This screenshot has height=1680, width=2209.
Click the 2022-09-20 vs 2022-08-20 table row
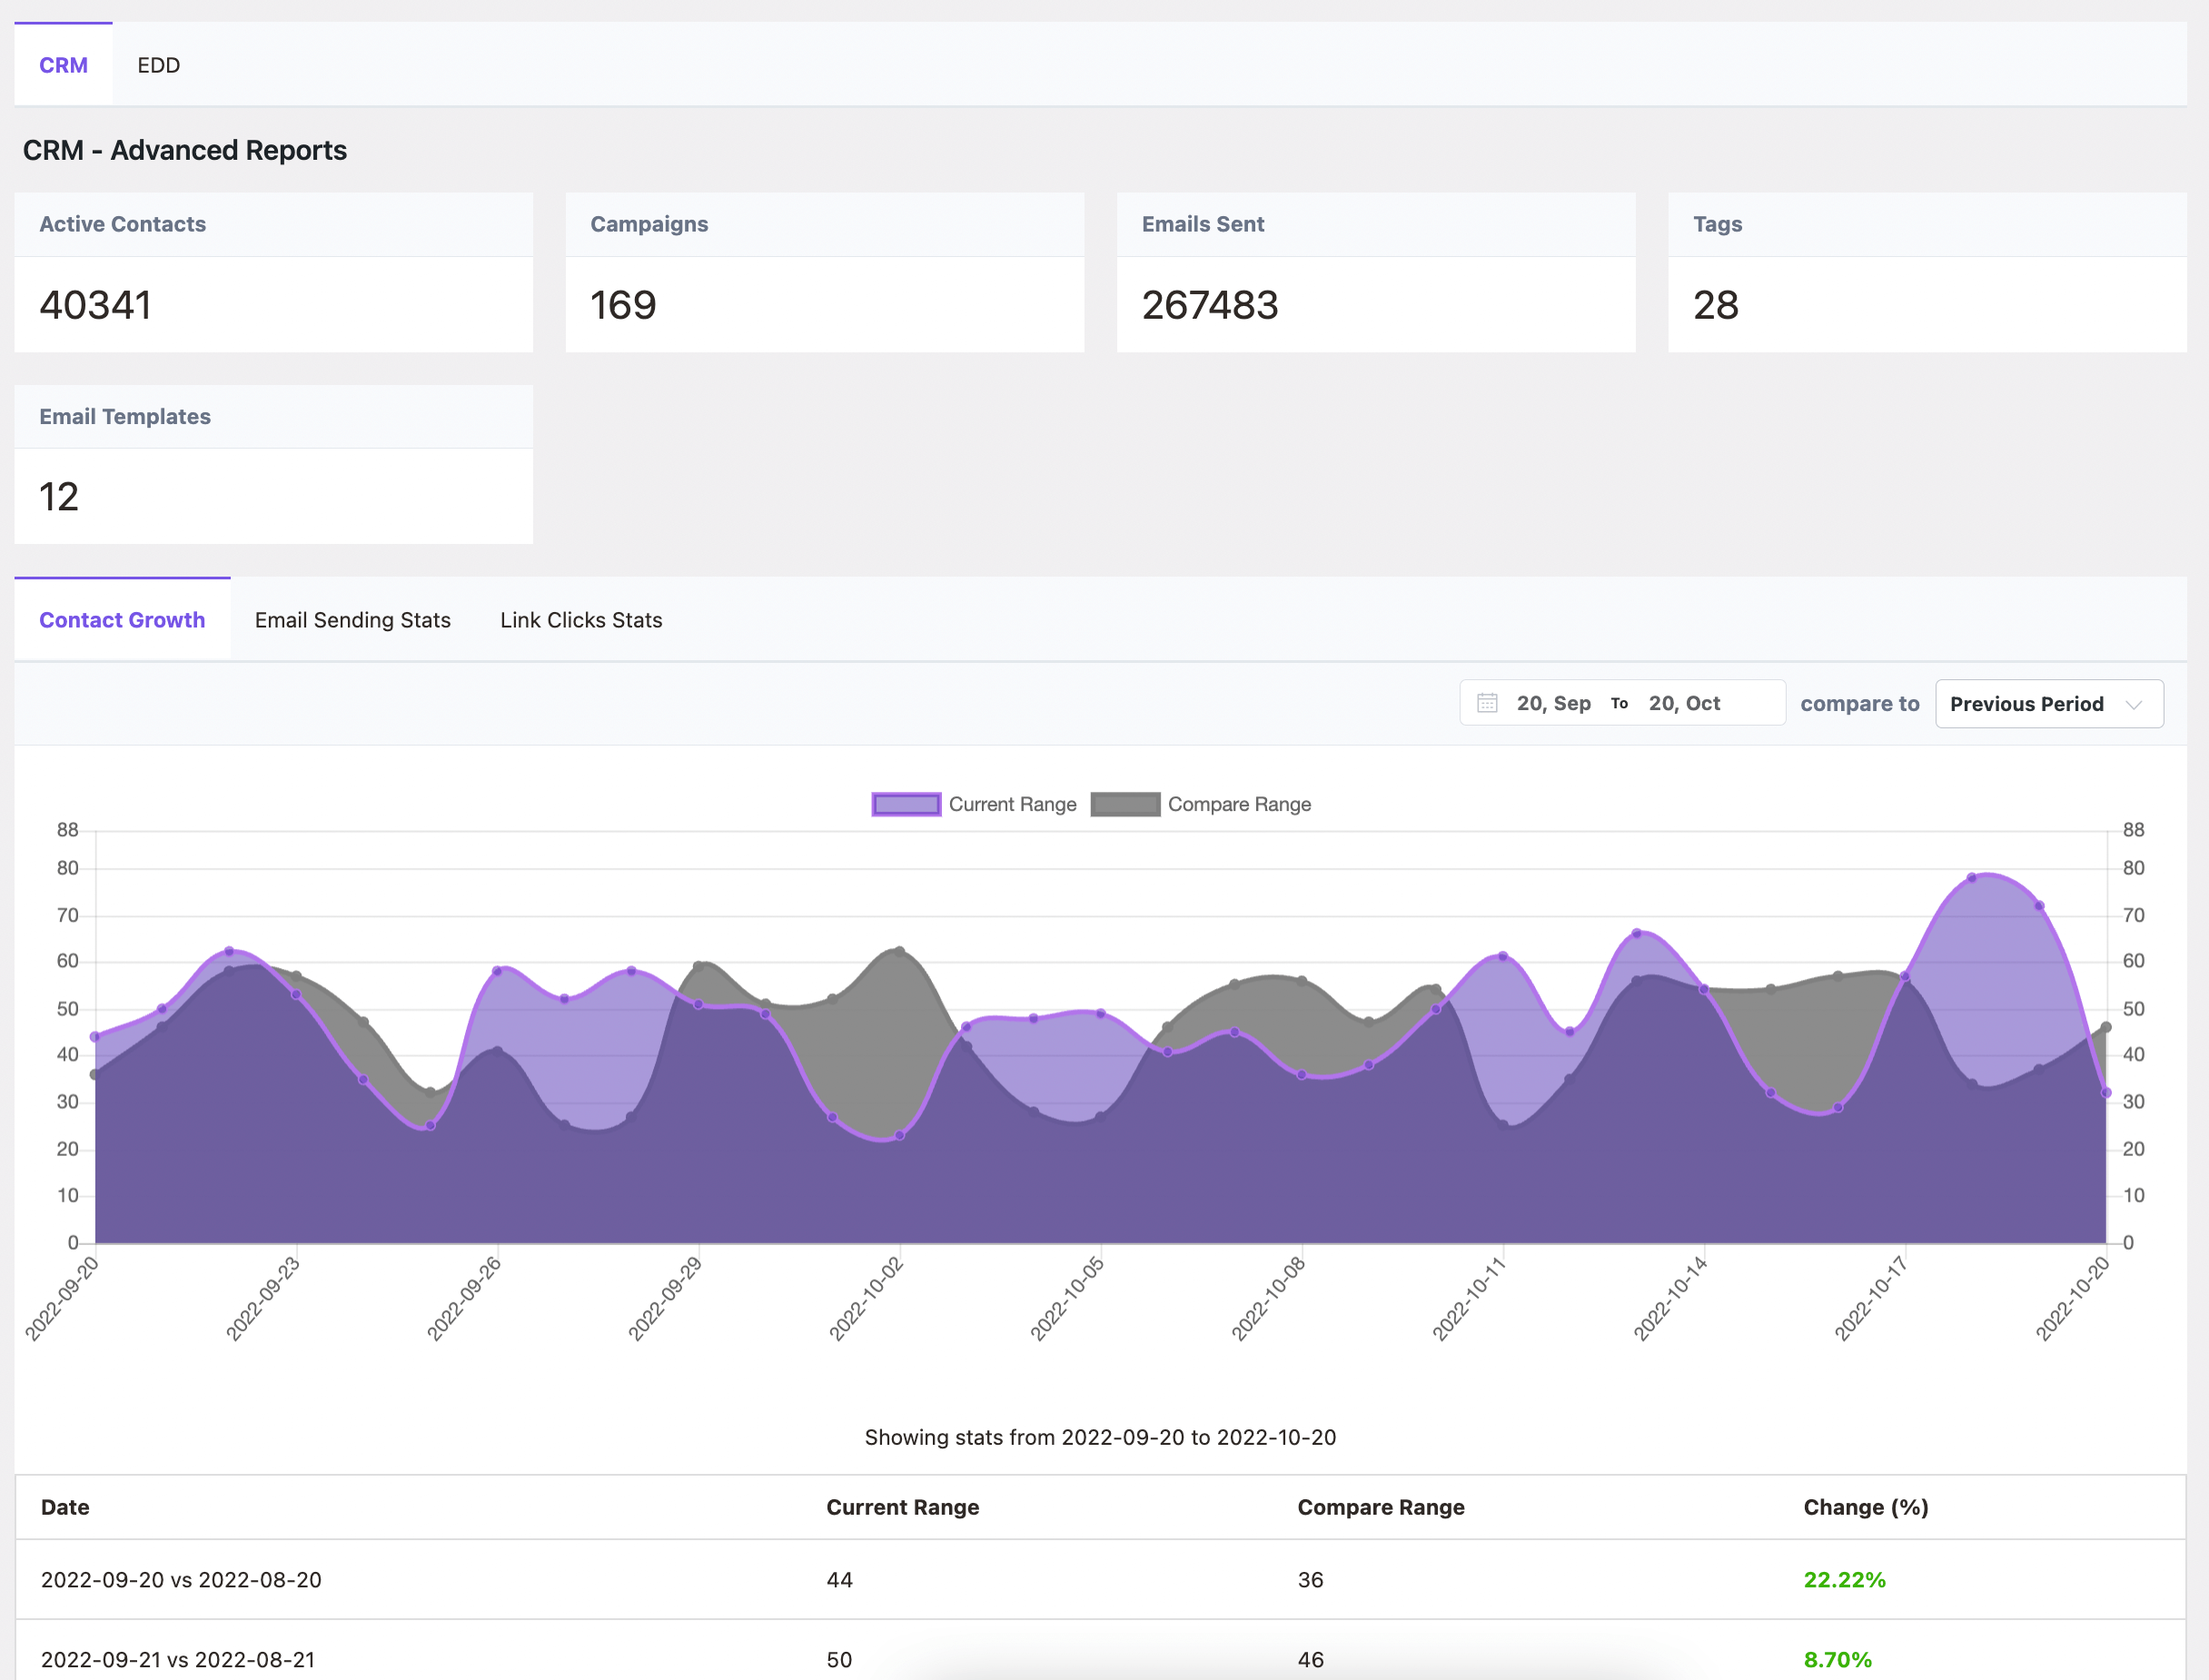pos(1100,1580)
